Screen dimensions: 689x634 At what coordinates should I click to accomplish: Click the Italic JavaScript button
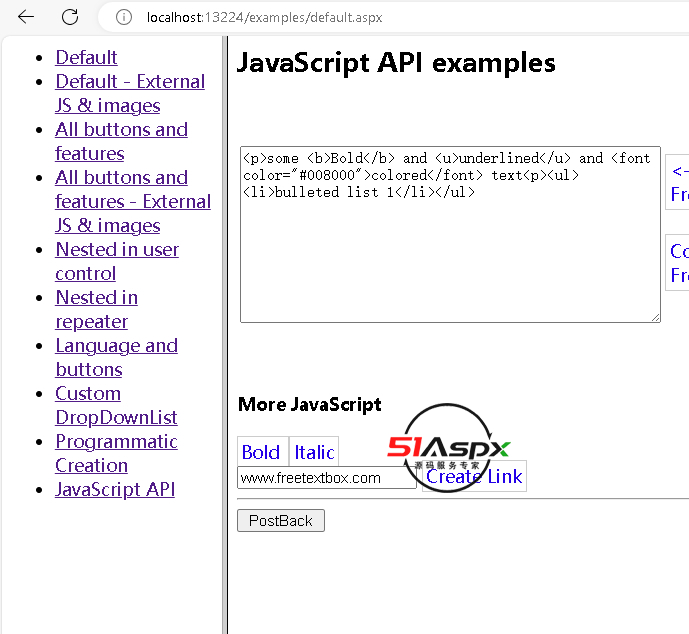click(x=314, y=451)
